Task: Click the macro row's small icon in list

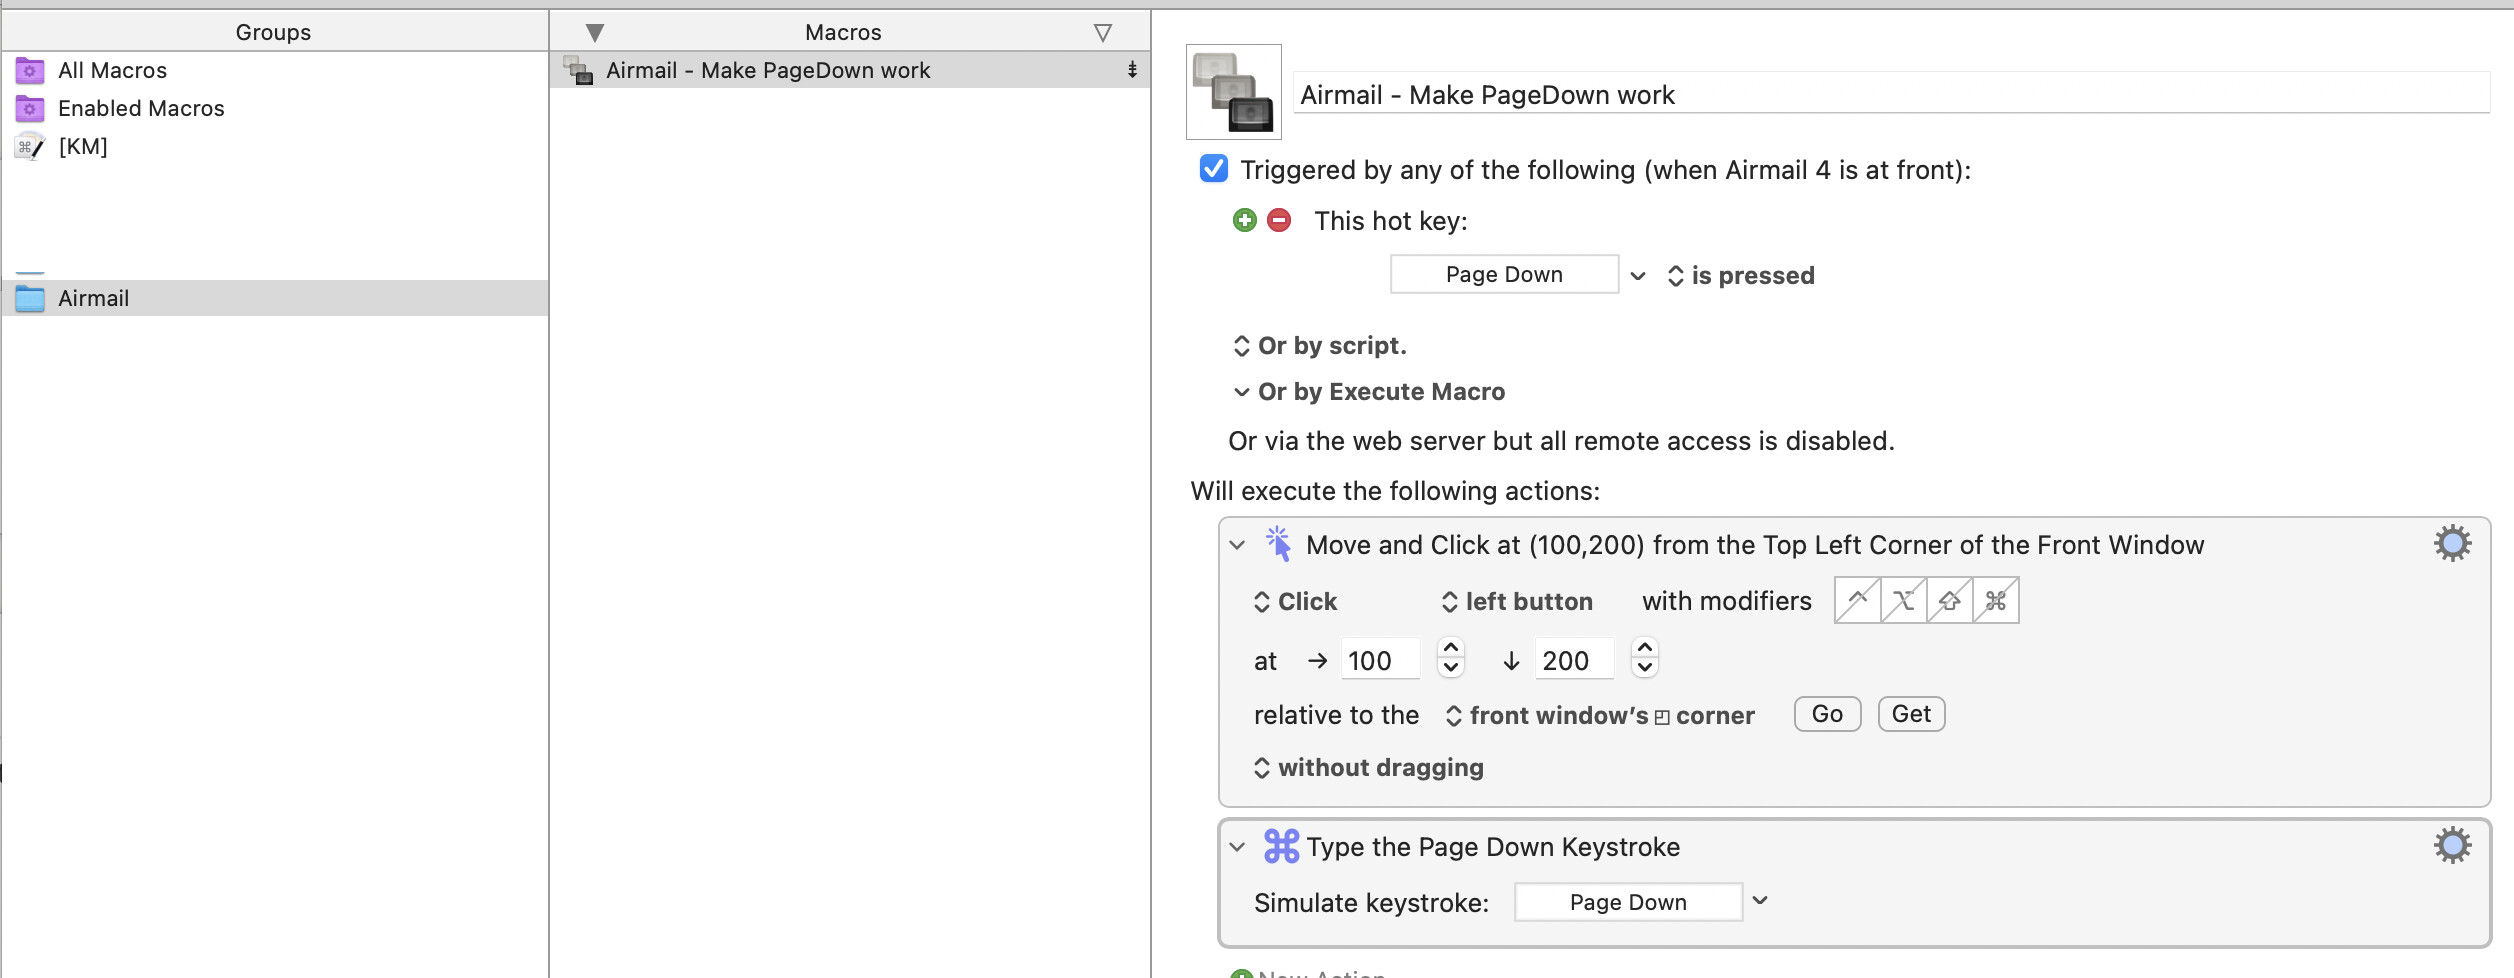Action: 579,70
